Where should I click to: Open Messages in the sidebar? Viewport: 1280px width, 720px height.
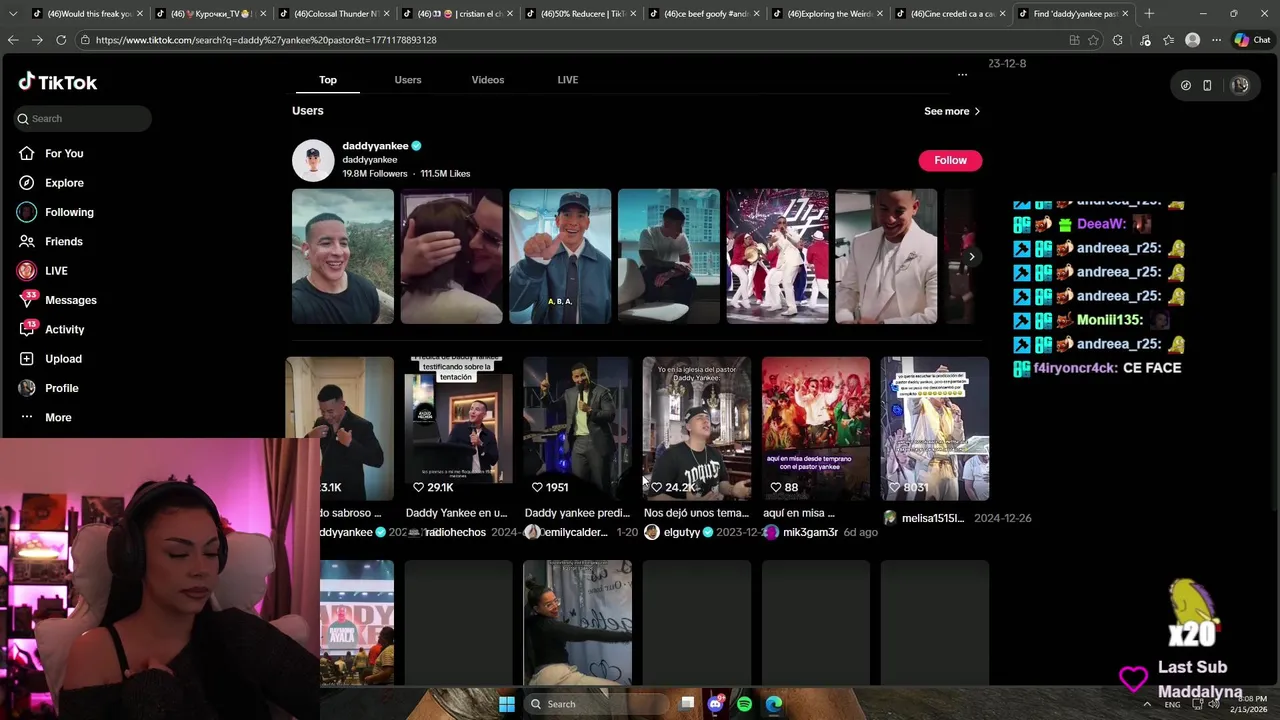[70, 300]
